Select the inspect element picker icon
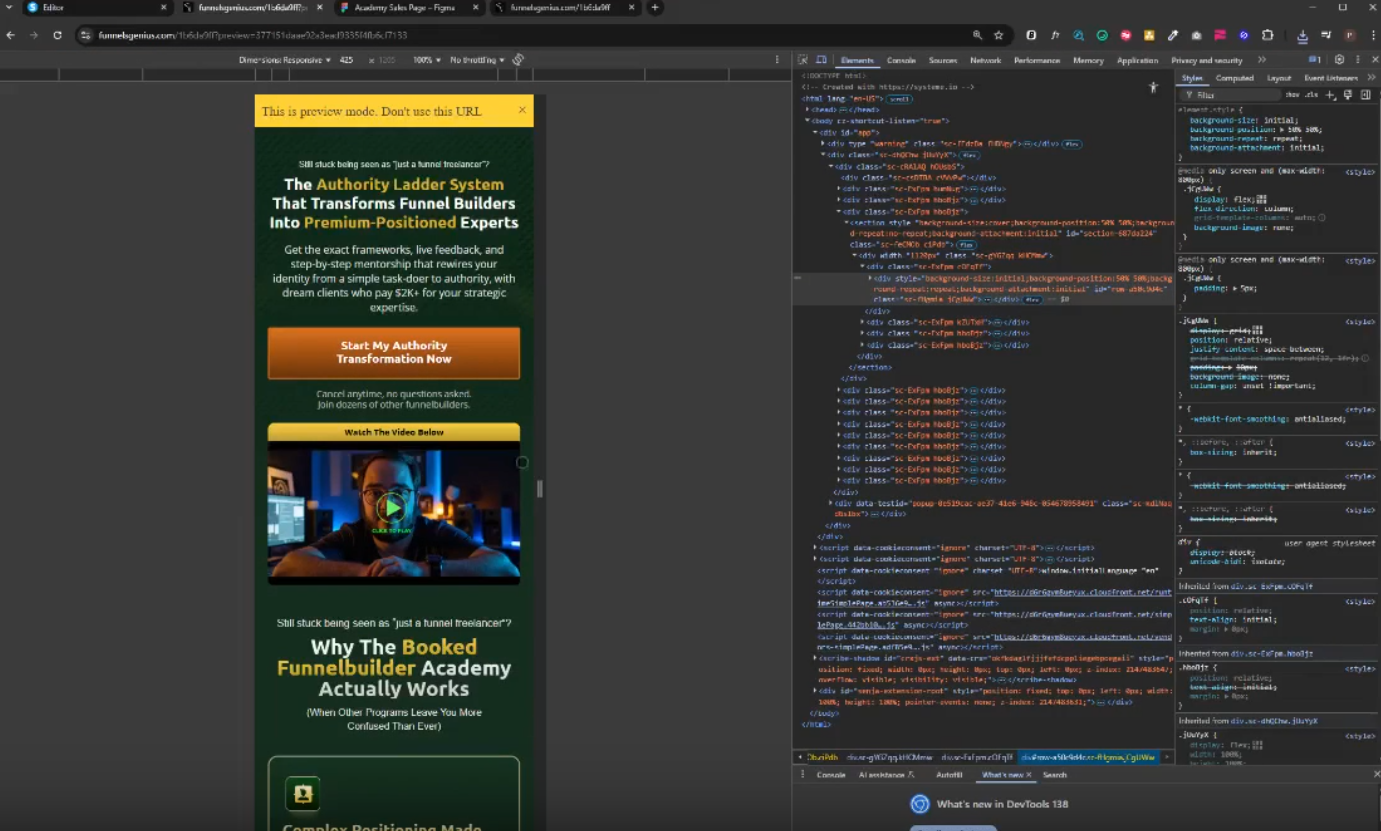This screenshot has height=831, width=1381. pyautogui.click(x=805, y=60)
